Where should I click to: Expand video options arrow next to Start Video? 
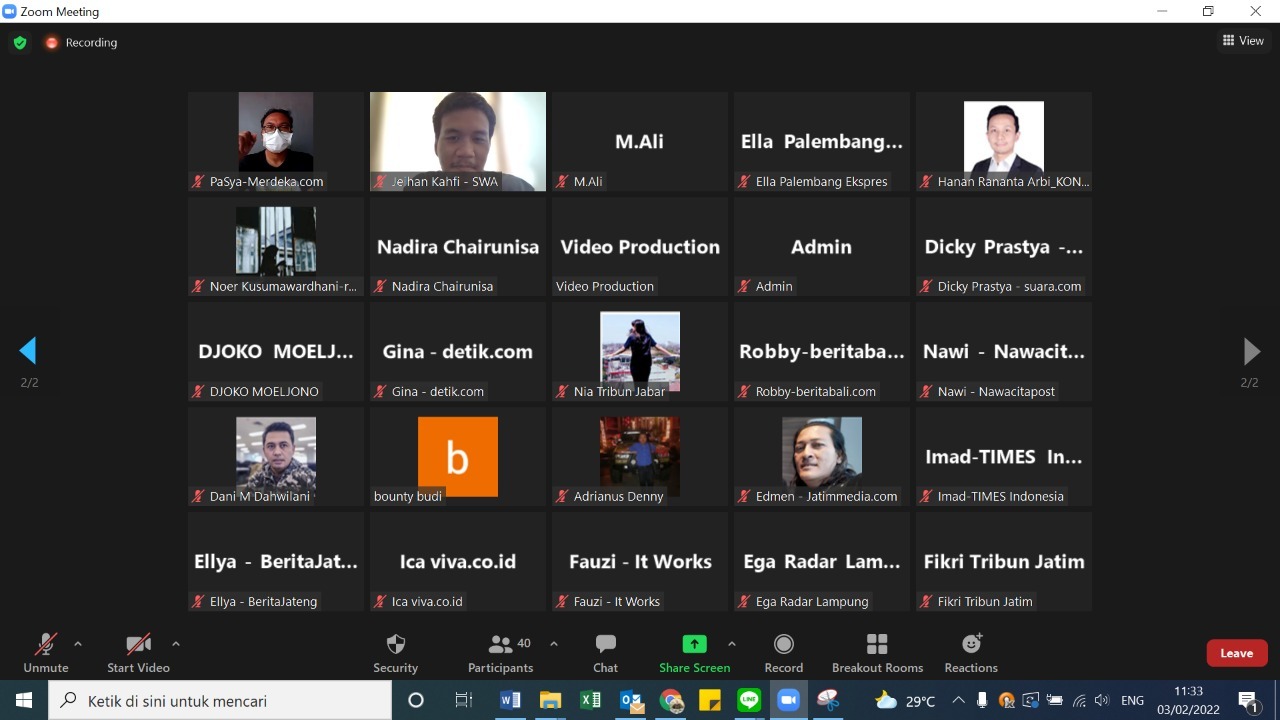[x=176, y=644]
